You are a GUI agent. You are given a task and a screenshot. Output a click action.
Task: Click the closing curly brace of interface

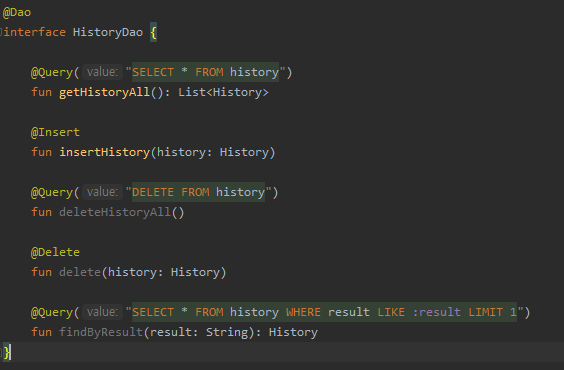7,352
